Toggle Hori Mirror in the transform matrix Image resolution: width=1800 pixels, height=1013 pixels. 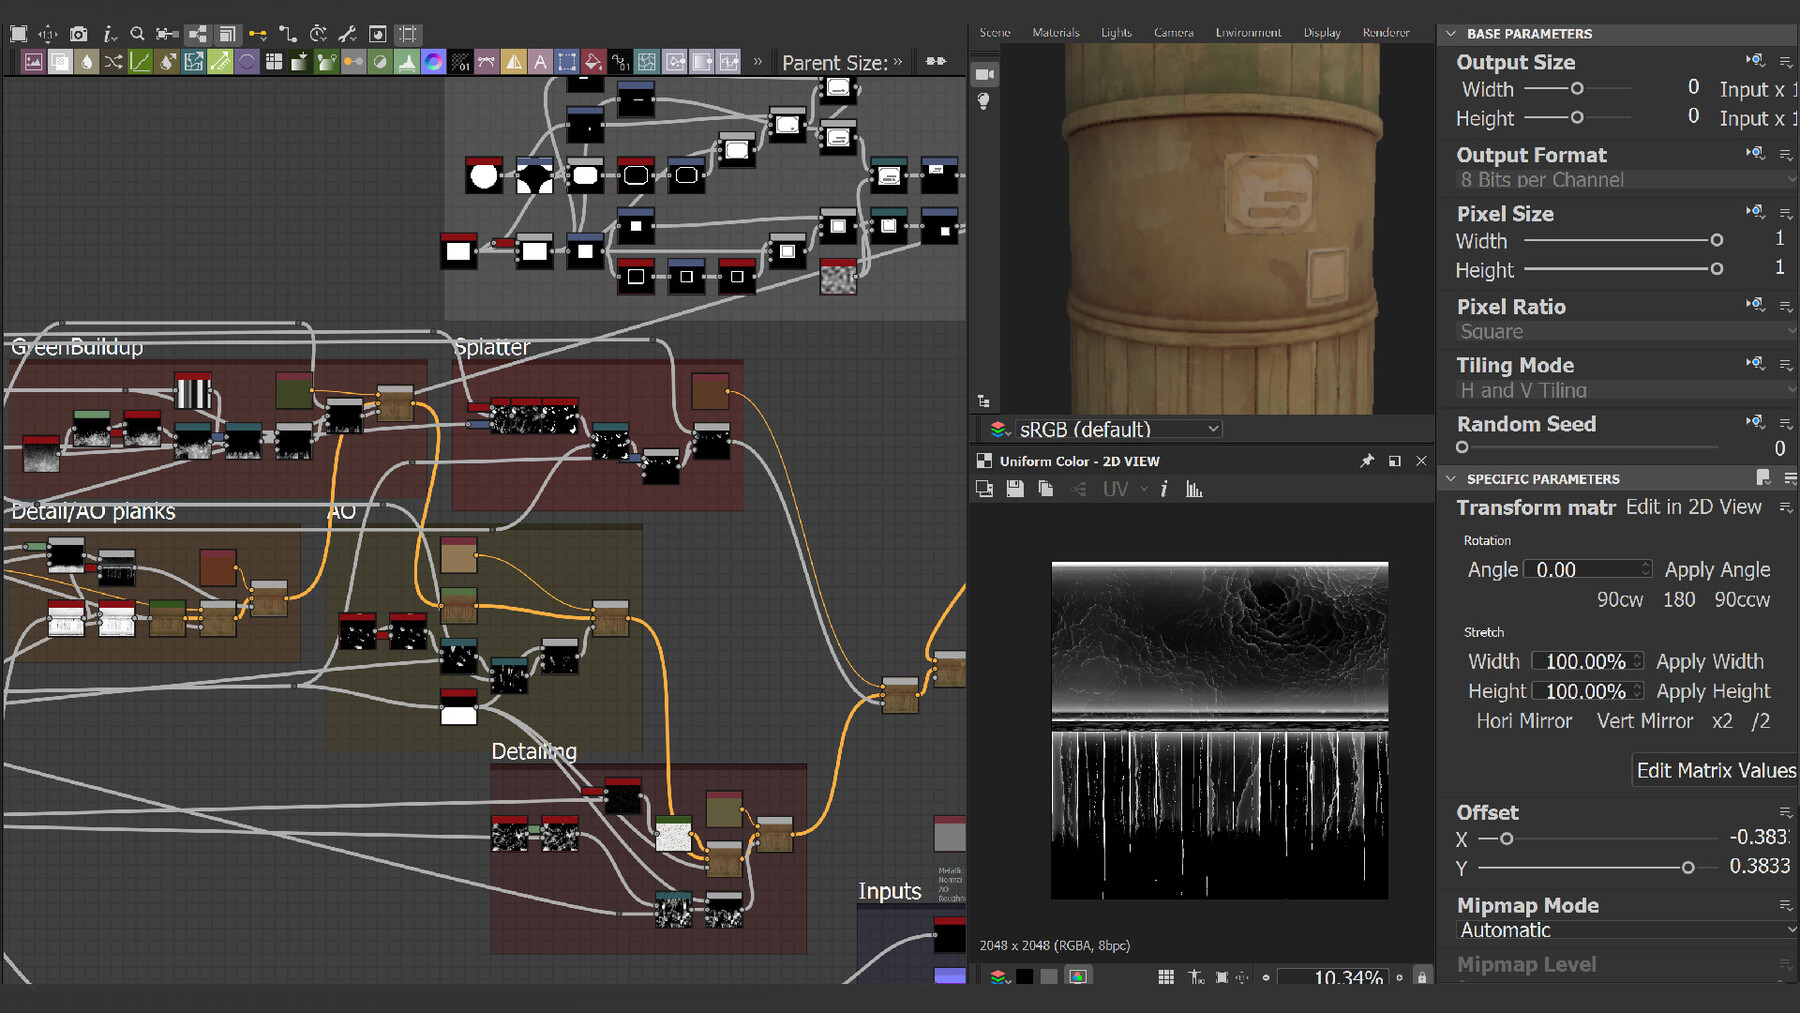[x=1524, y=720]
